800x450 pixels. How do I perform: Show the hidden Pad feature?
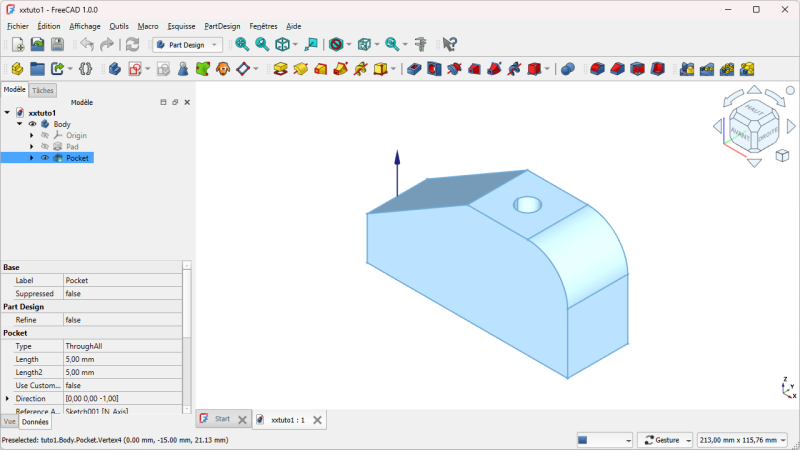[45, 146]
